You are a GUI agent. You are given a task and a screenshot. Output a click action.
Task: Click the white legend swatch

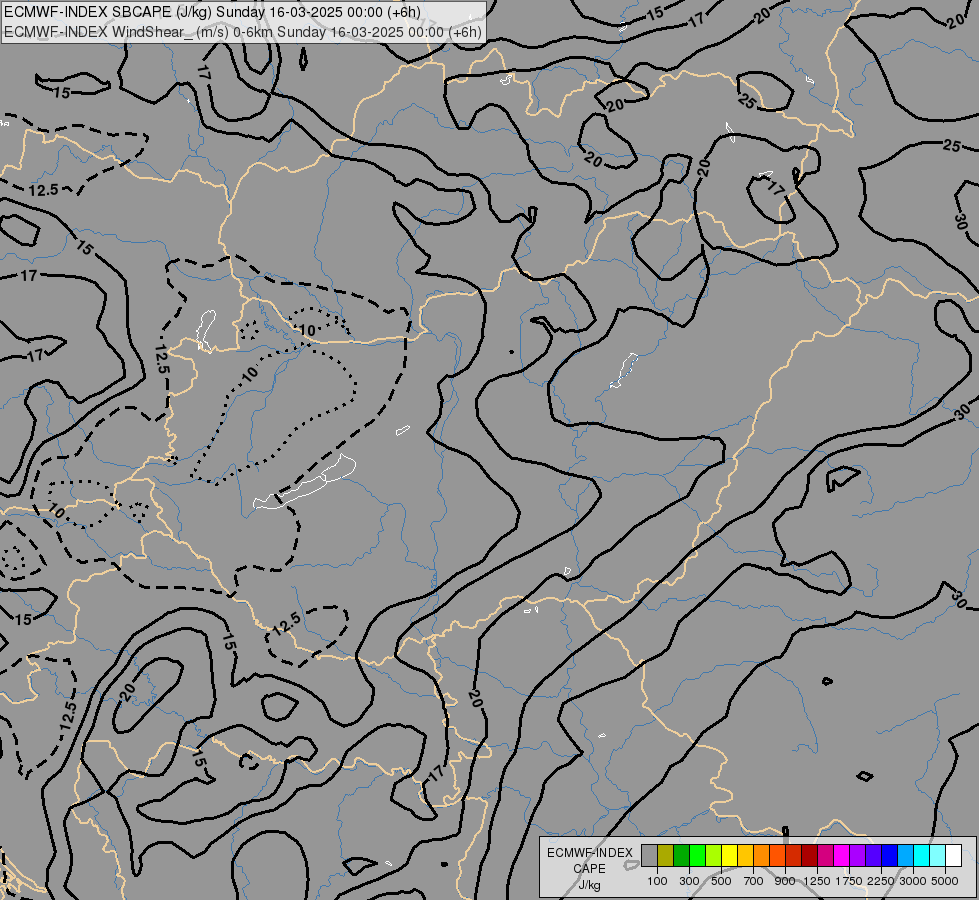click(953, 855)
